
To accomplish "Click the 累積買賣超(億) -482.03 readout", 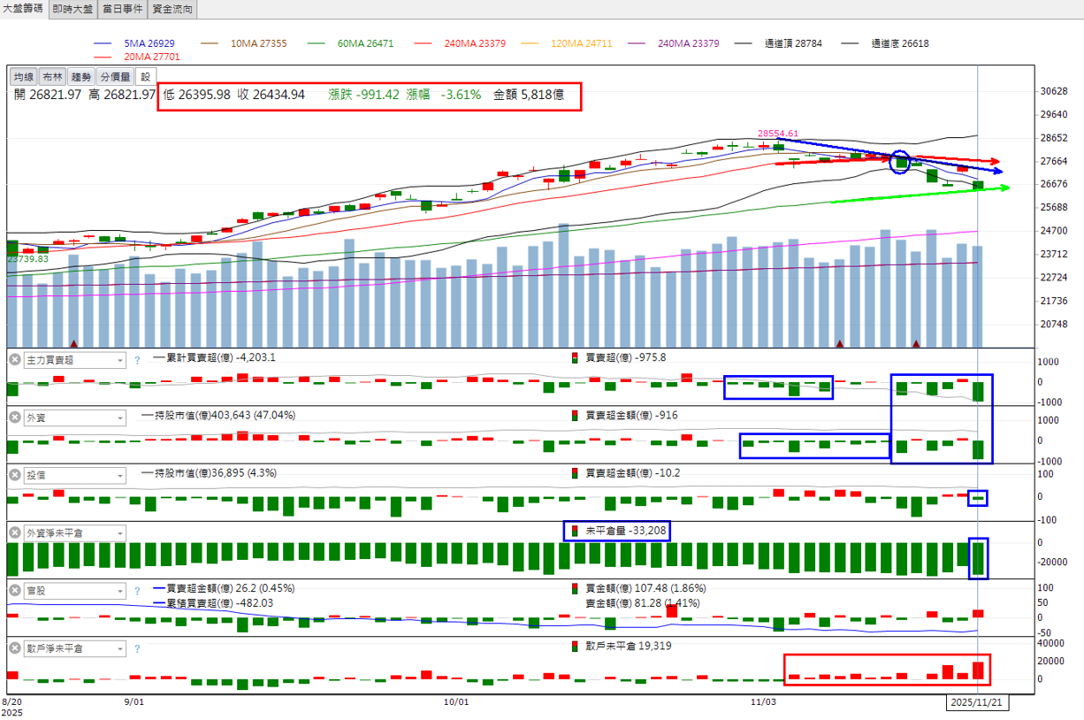I will [213, 603].
